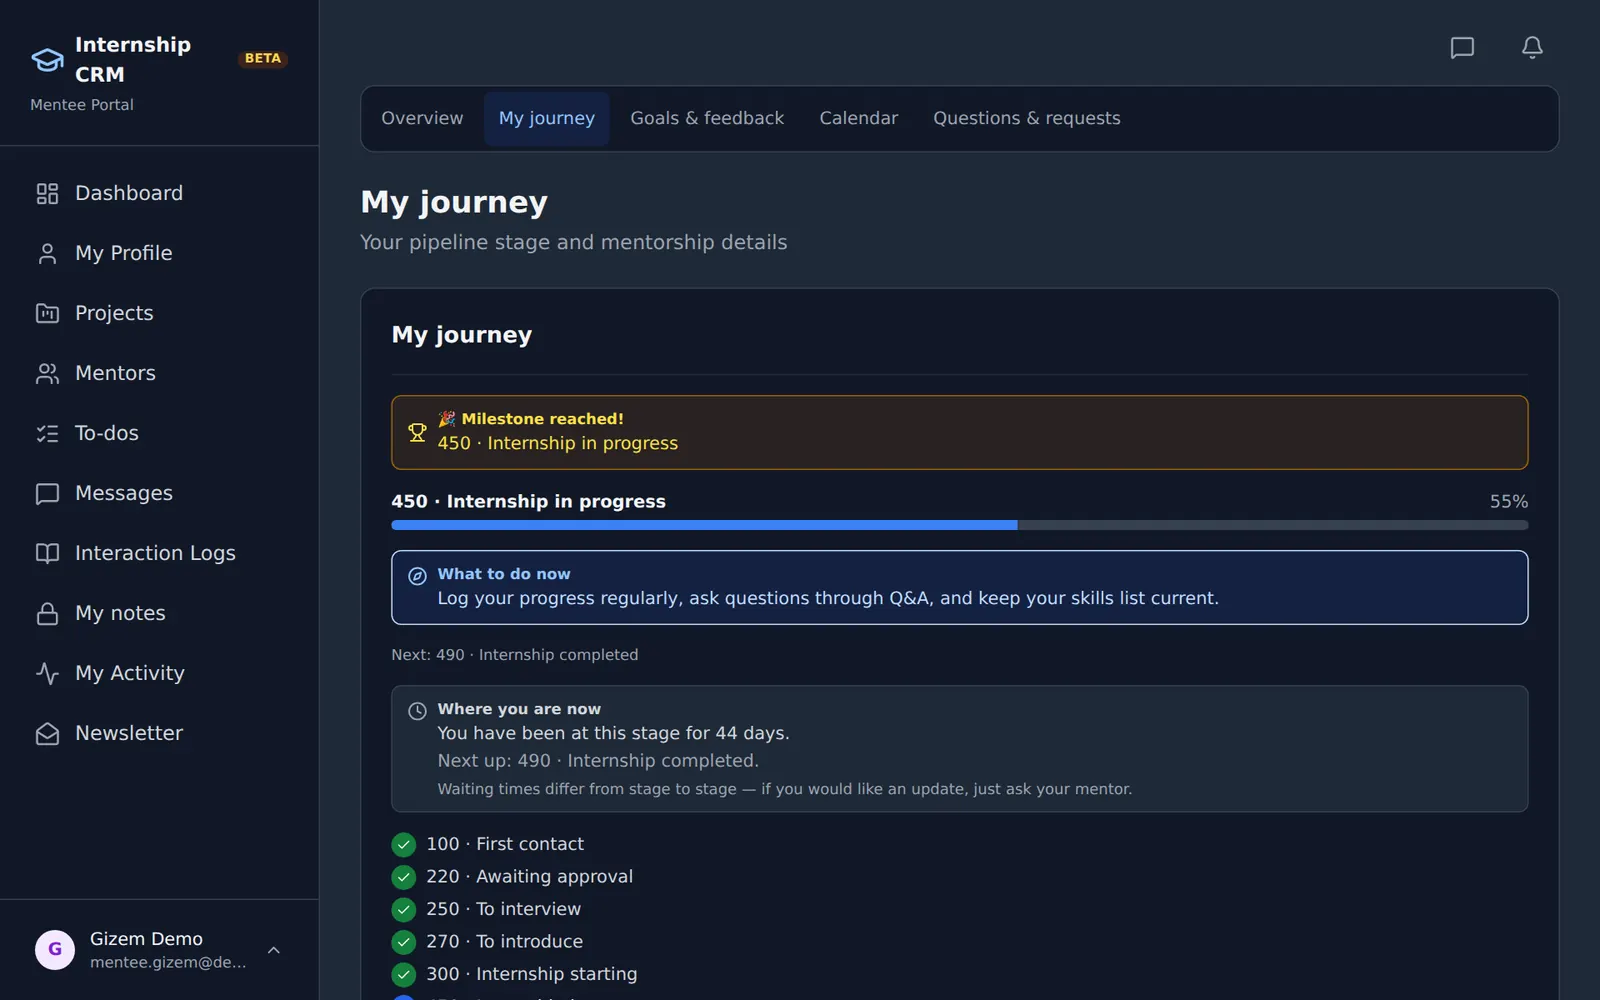1600x1000 pixels.
Task: Click the pipeline stage and mentorship subtitle
Action: coord(574,243)
